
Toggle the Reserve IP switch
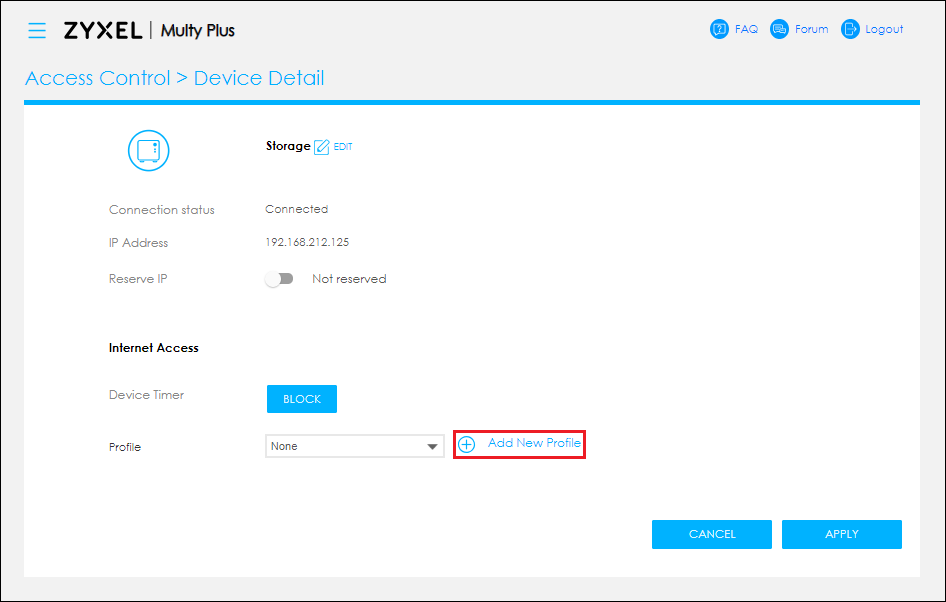click(279, 279)
